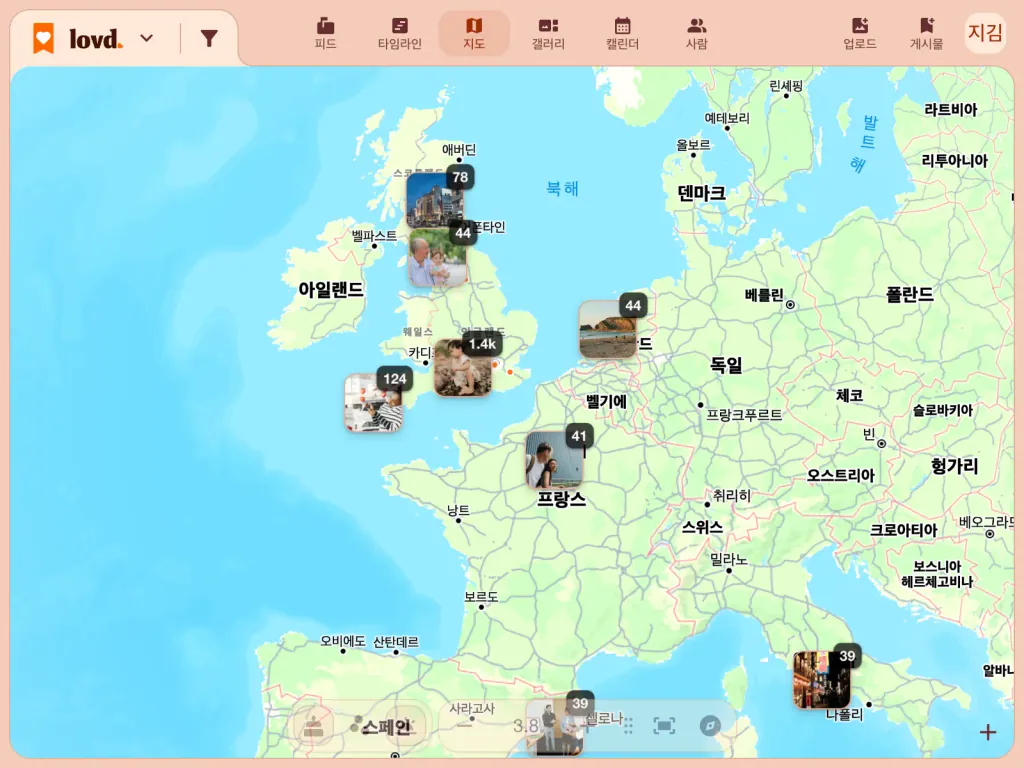Click the lovd heart bookmark logo
Image resolution: width=1024 pixels, height=768 pixels.
click(44, 38)
